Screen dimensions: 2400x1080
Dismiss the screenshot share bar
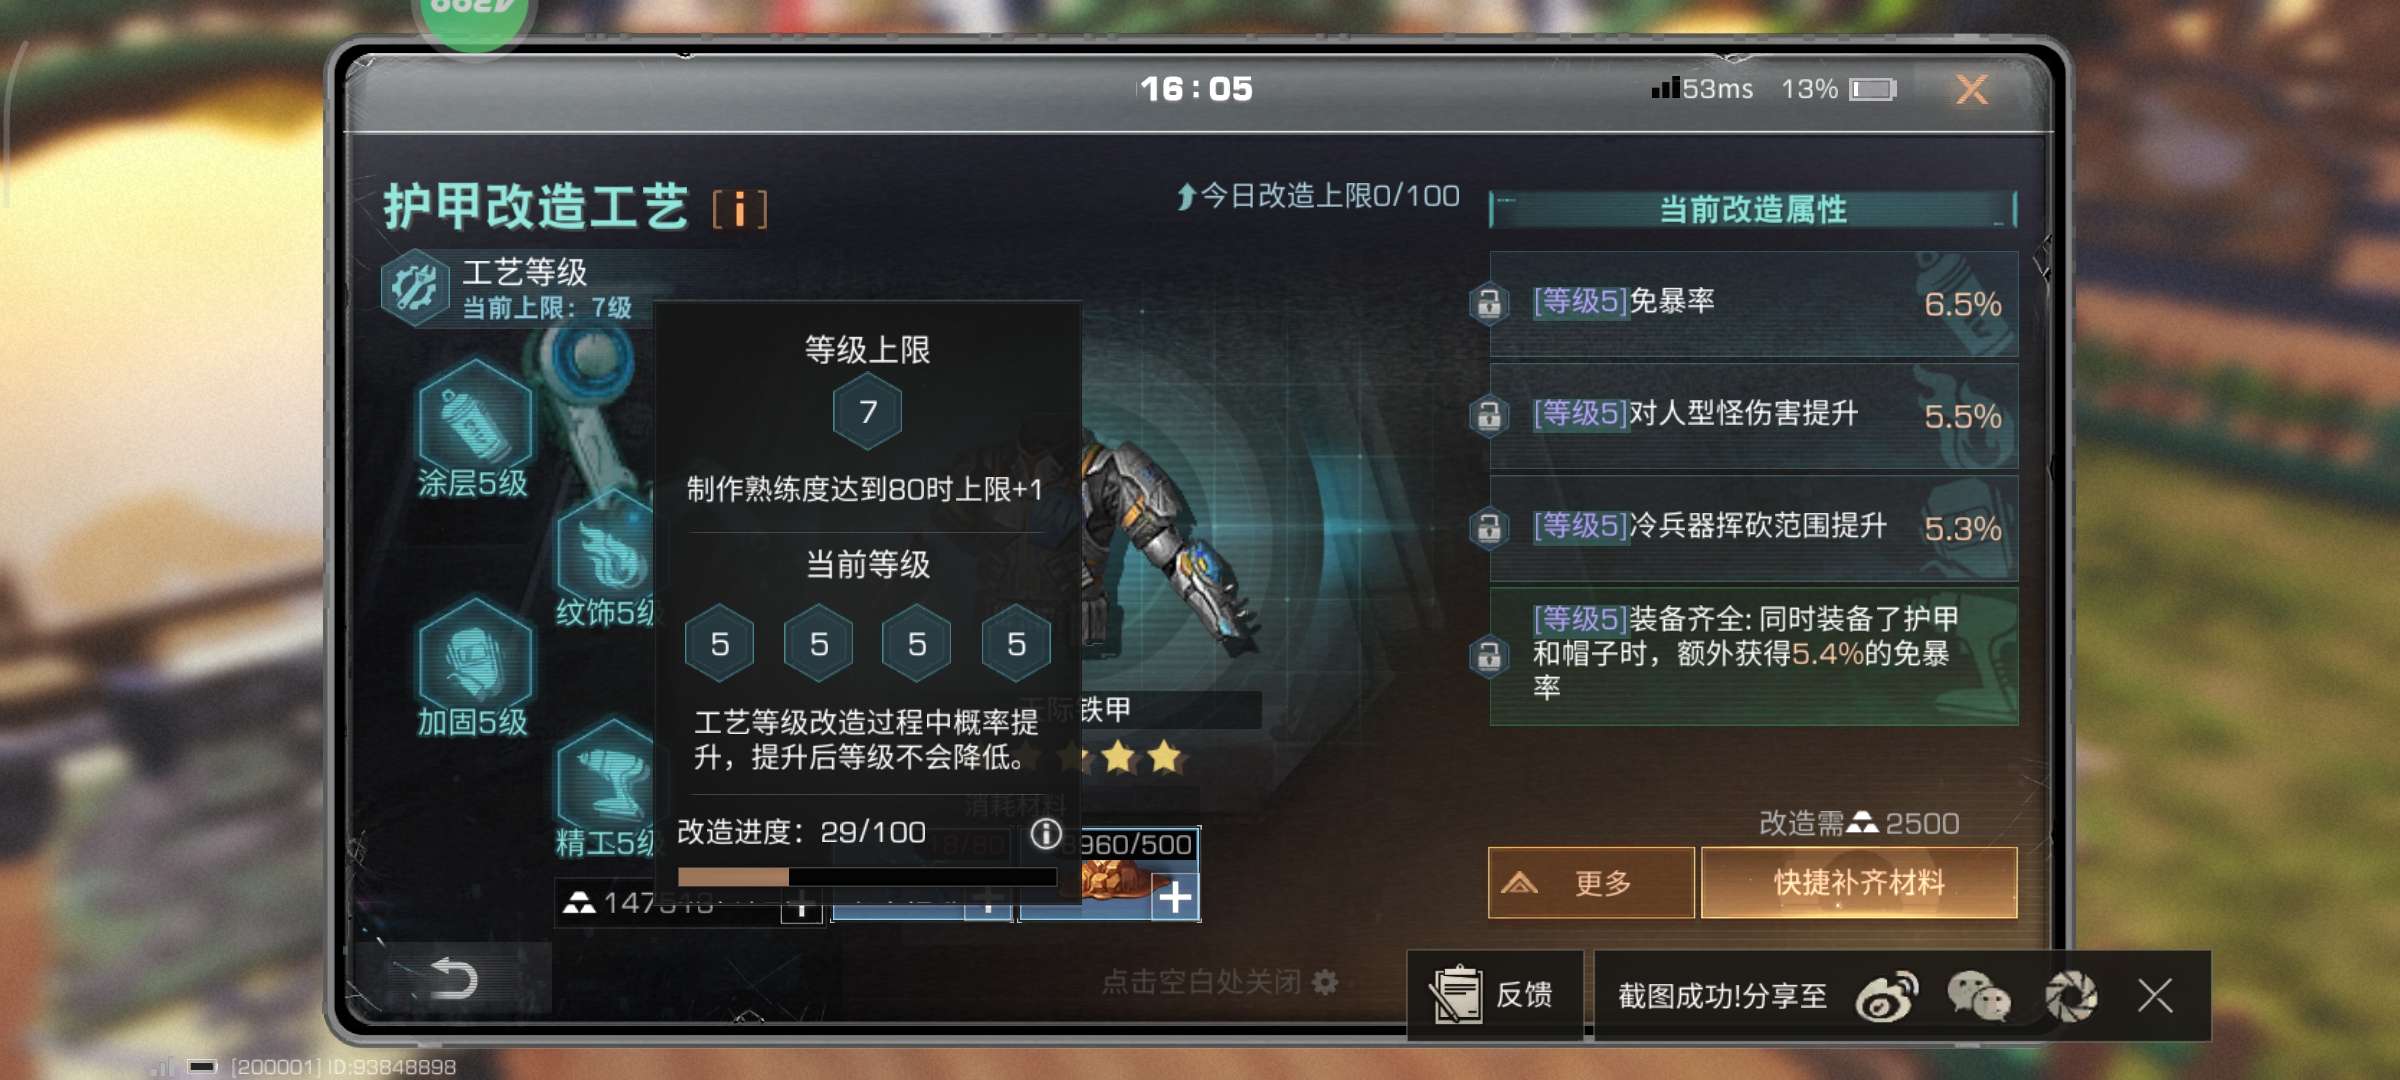coord(2155,996)
